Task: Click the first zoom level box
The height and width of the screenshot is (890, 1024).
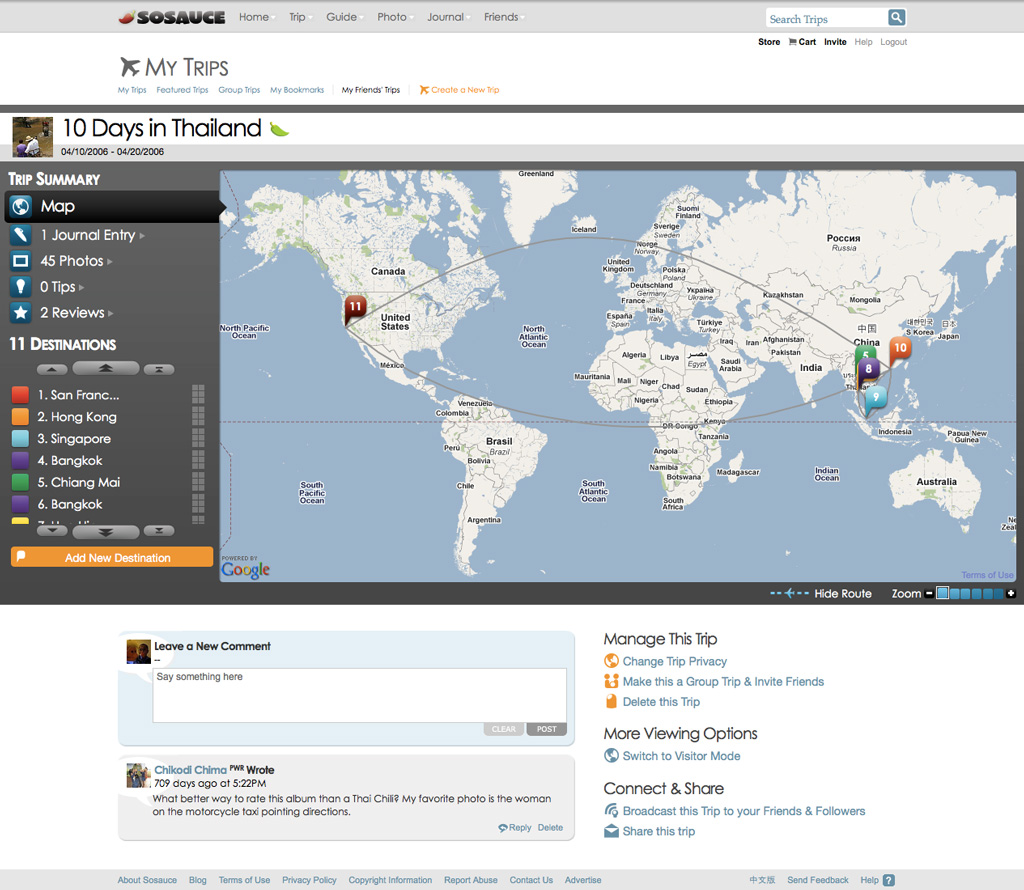Action: pos(942,594)
